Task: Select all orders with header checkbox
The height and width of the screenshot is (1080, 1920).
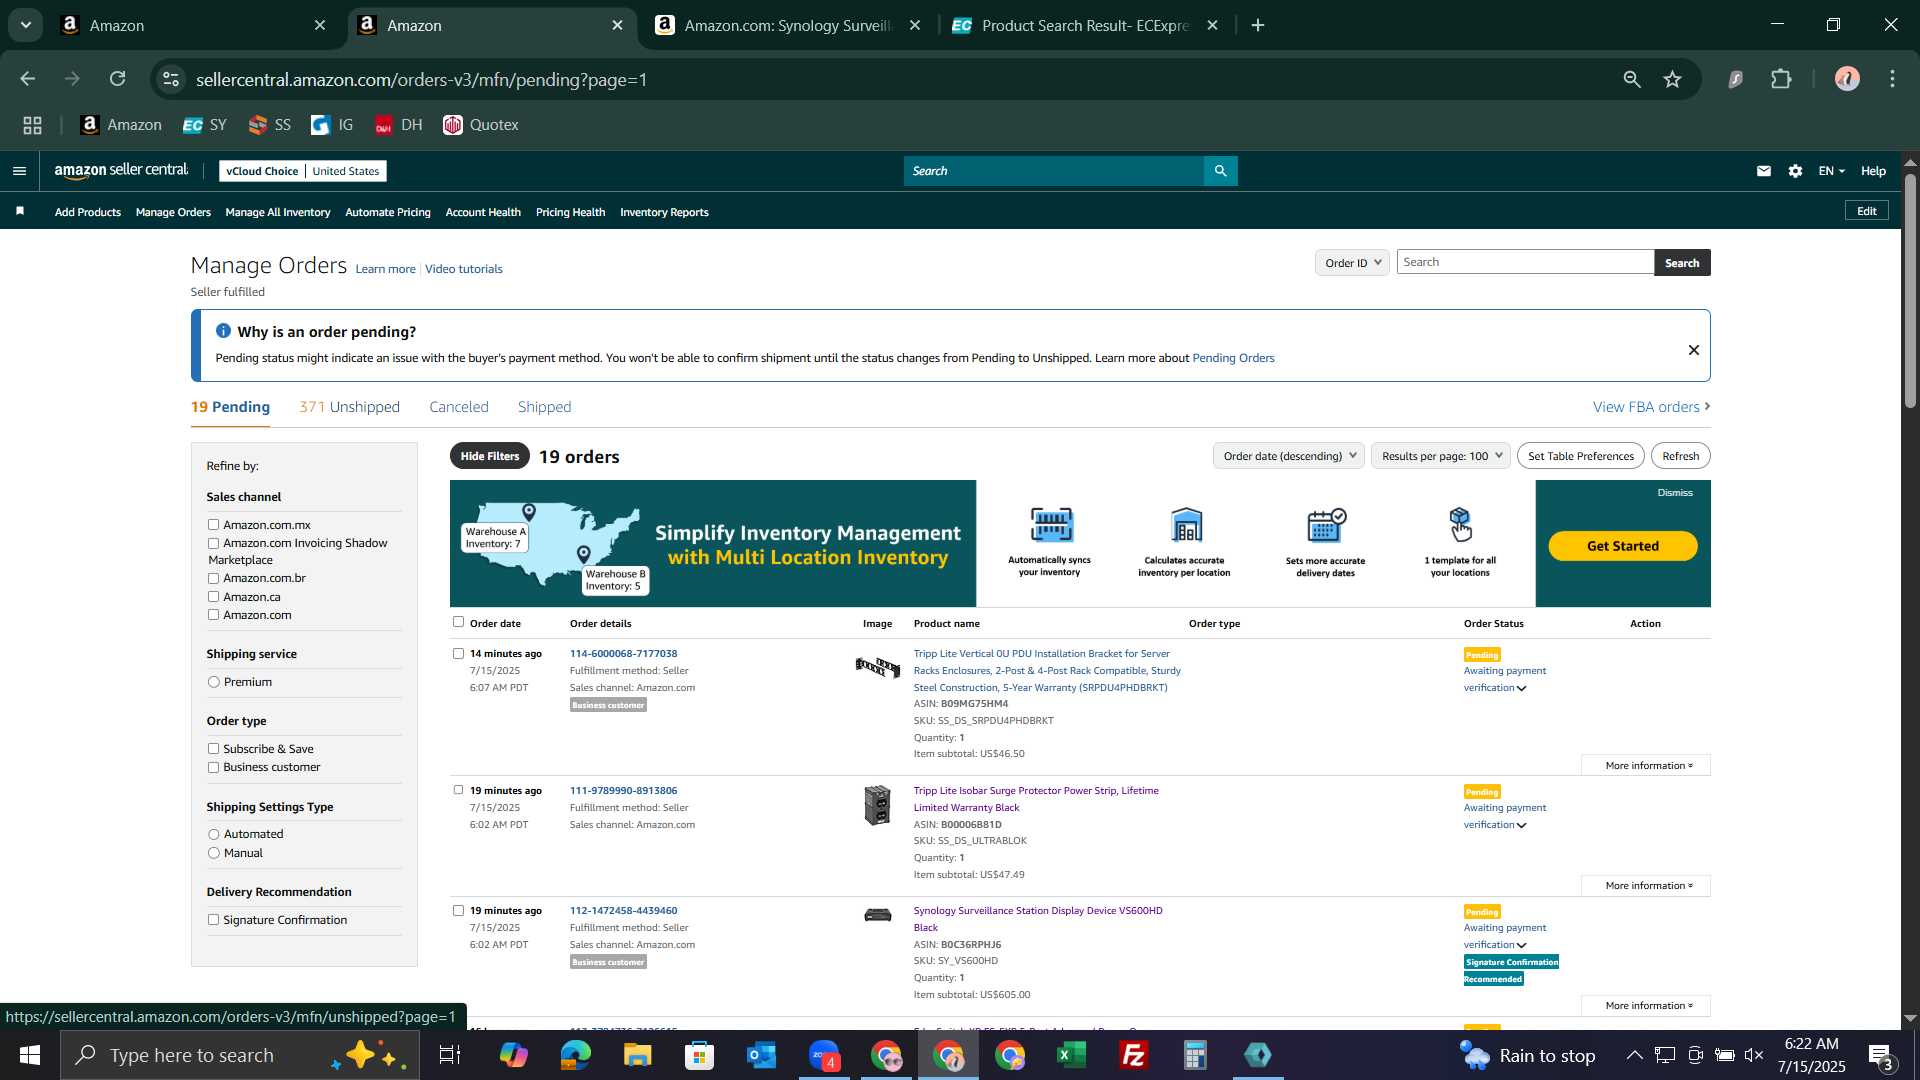Action: tap(458, 622)
